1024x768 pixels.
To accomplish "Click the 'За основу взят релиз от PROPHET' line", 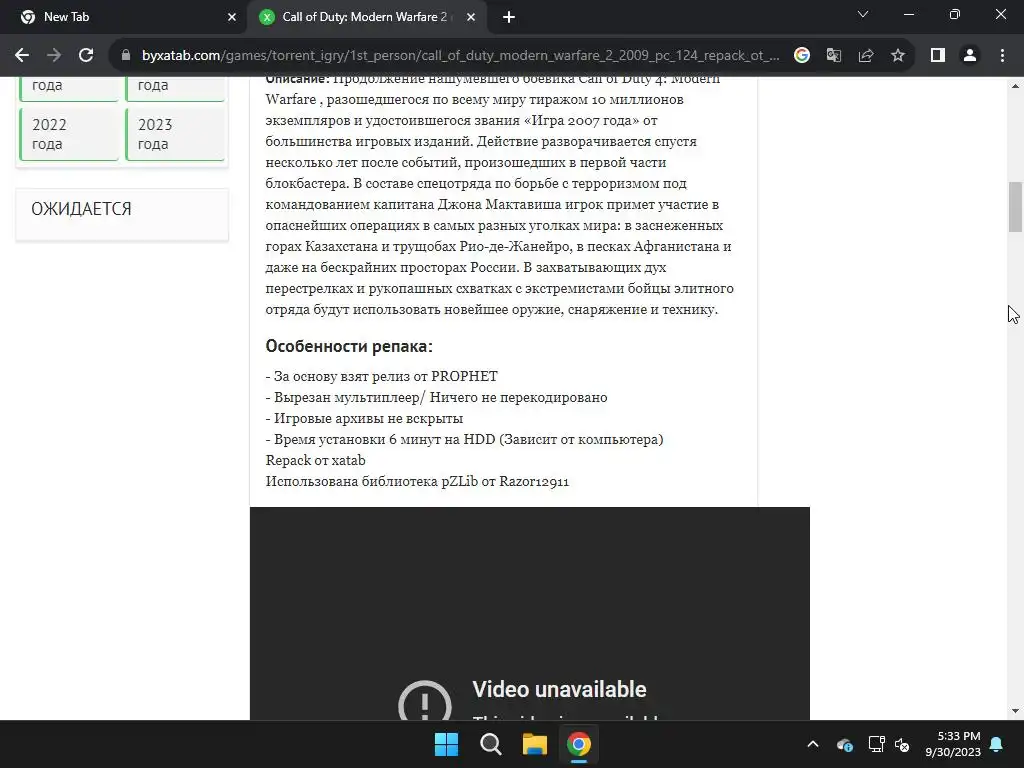I will (x=381, y=376).
